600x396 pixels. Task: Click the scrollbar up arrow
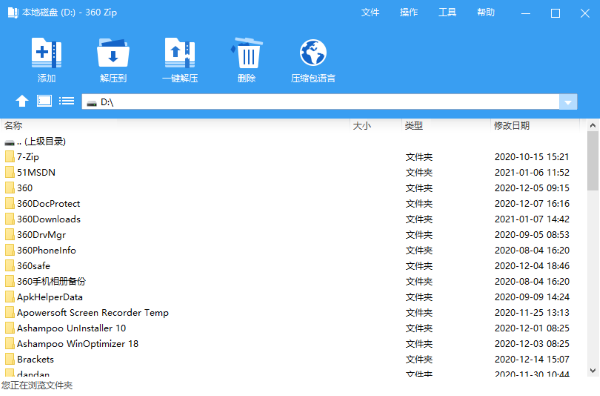click(x=593, y=125)
